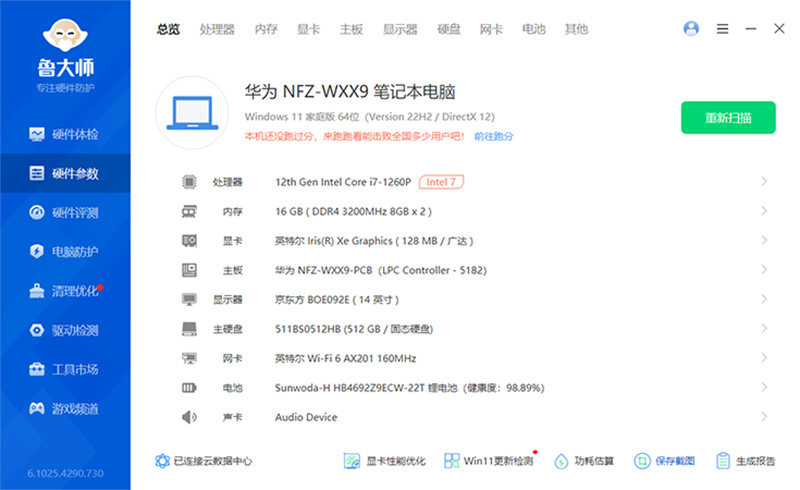Screen dimensions: 800x490
Task: Click 已连接云数据中心 status indicator
Action: [204, 461]
